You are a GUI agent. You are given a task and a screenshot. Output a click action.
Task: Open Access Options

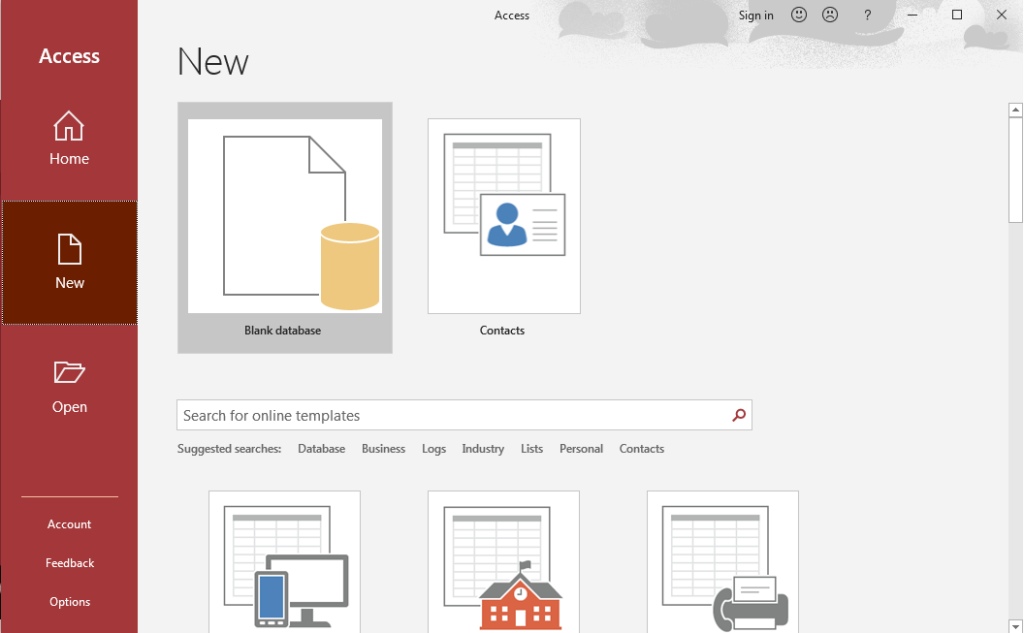69,602
